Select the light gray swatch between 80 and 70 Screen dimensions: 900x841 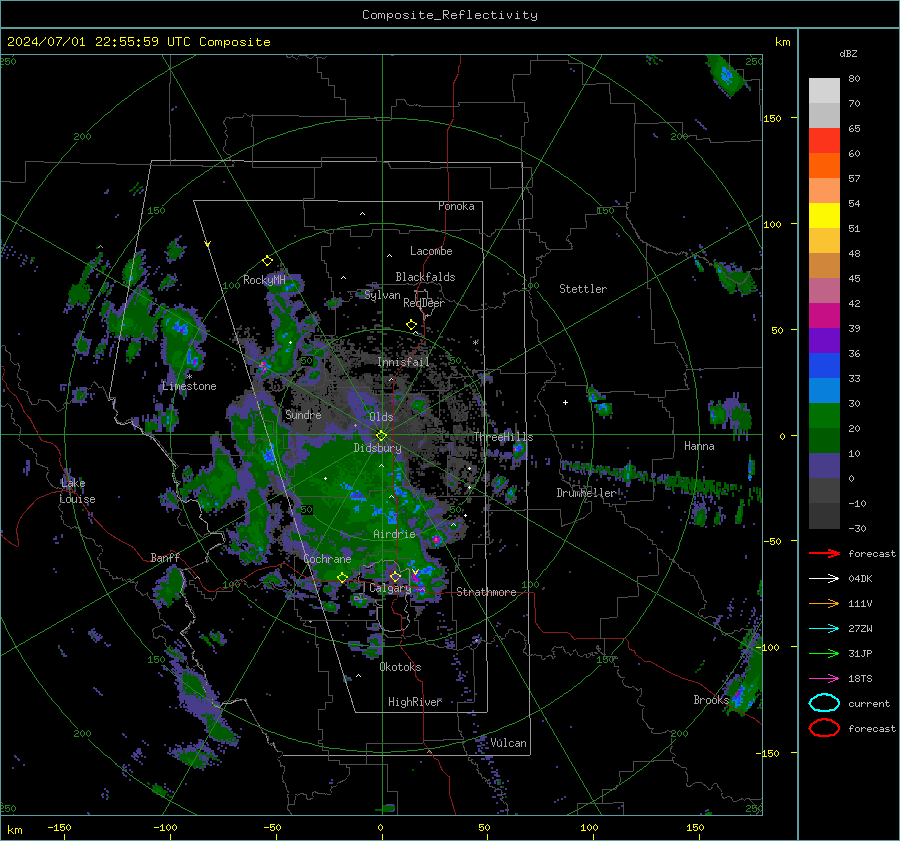824,91
